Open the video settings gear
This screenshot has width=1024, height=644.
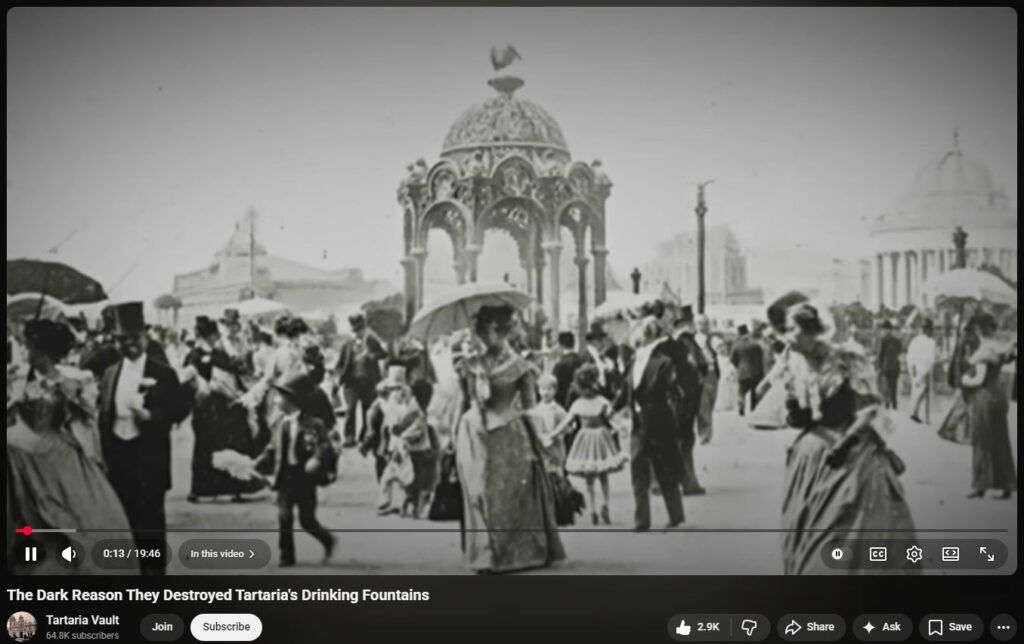click(x=914, y=554)
